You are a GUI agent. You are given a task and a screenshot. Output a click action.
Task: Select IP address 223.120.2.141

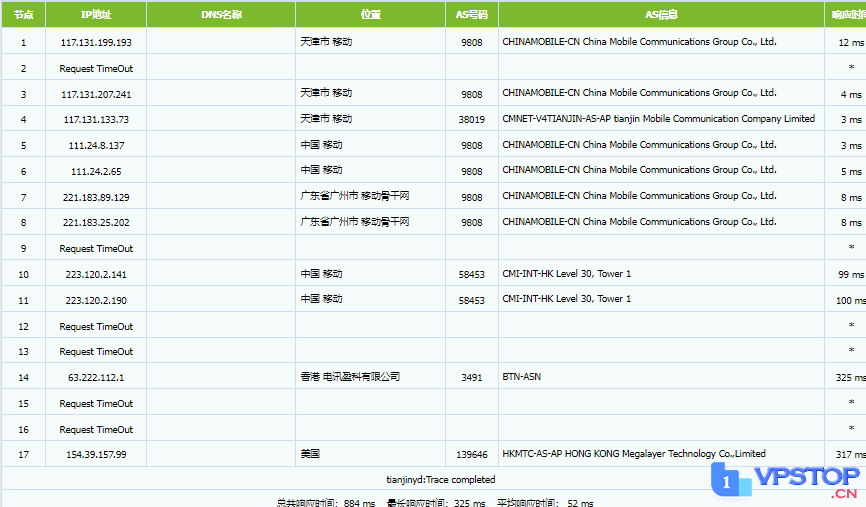tap(96, 274)
